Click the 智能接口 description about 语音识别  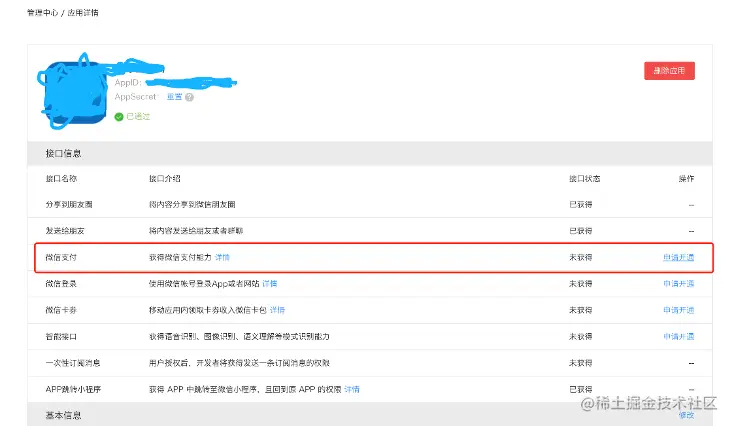coord(239,336)
